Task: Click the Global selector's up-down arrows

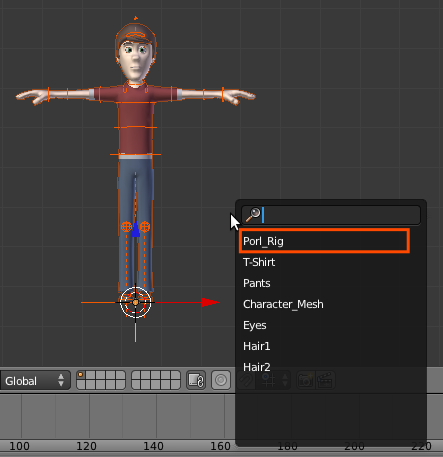Action: (61, 380)
